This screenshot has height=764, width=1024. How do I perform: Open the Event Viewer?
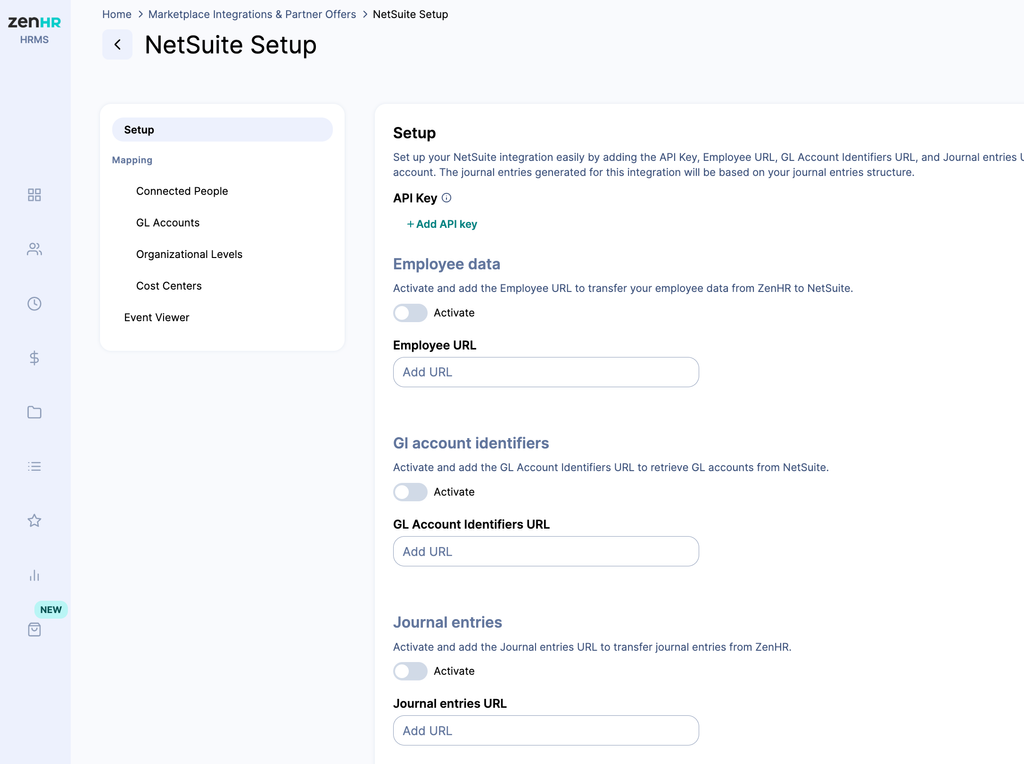157,317
